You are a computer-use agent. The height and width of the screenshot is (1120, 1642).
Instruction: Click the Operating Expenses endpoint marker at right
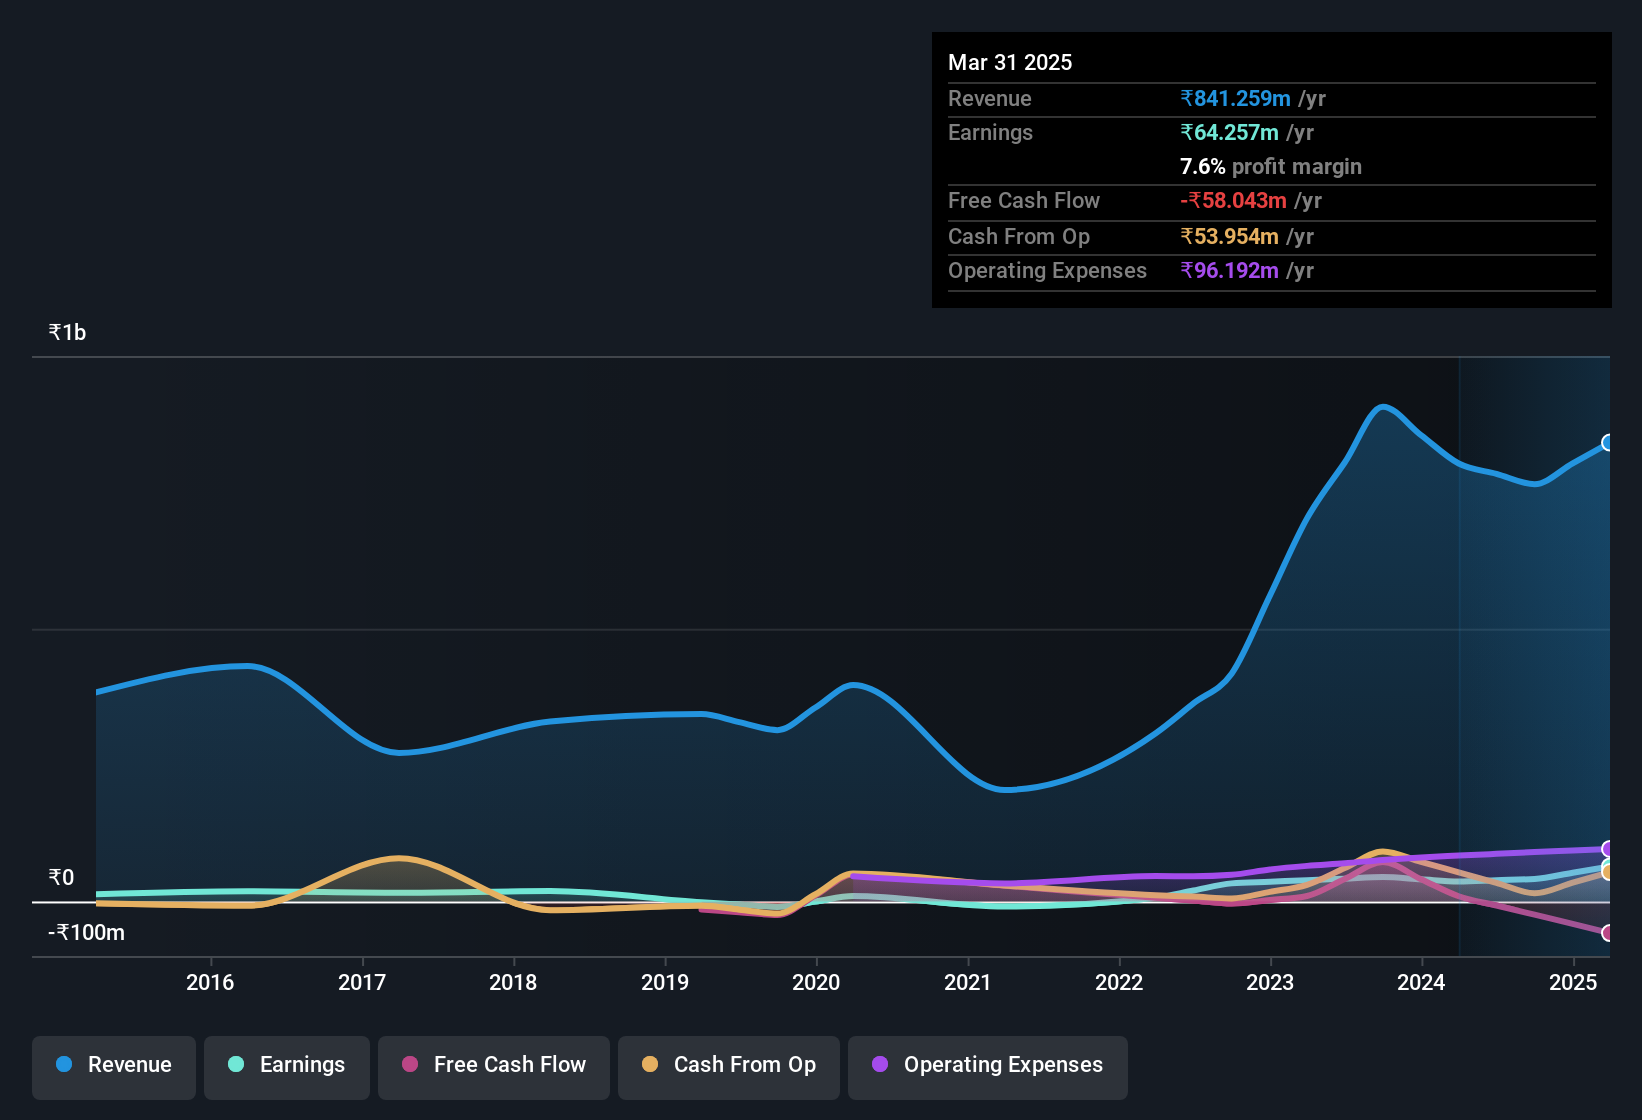(x=1608, y=848)
